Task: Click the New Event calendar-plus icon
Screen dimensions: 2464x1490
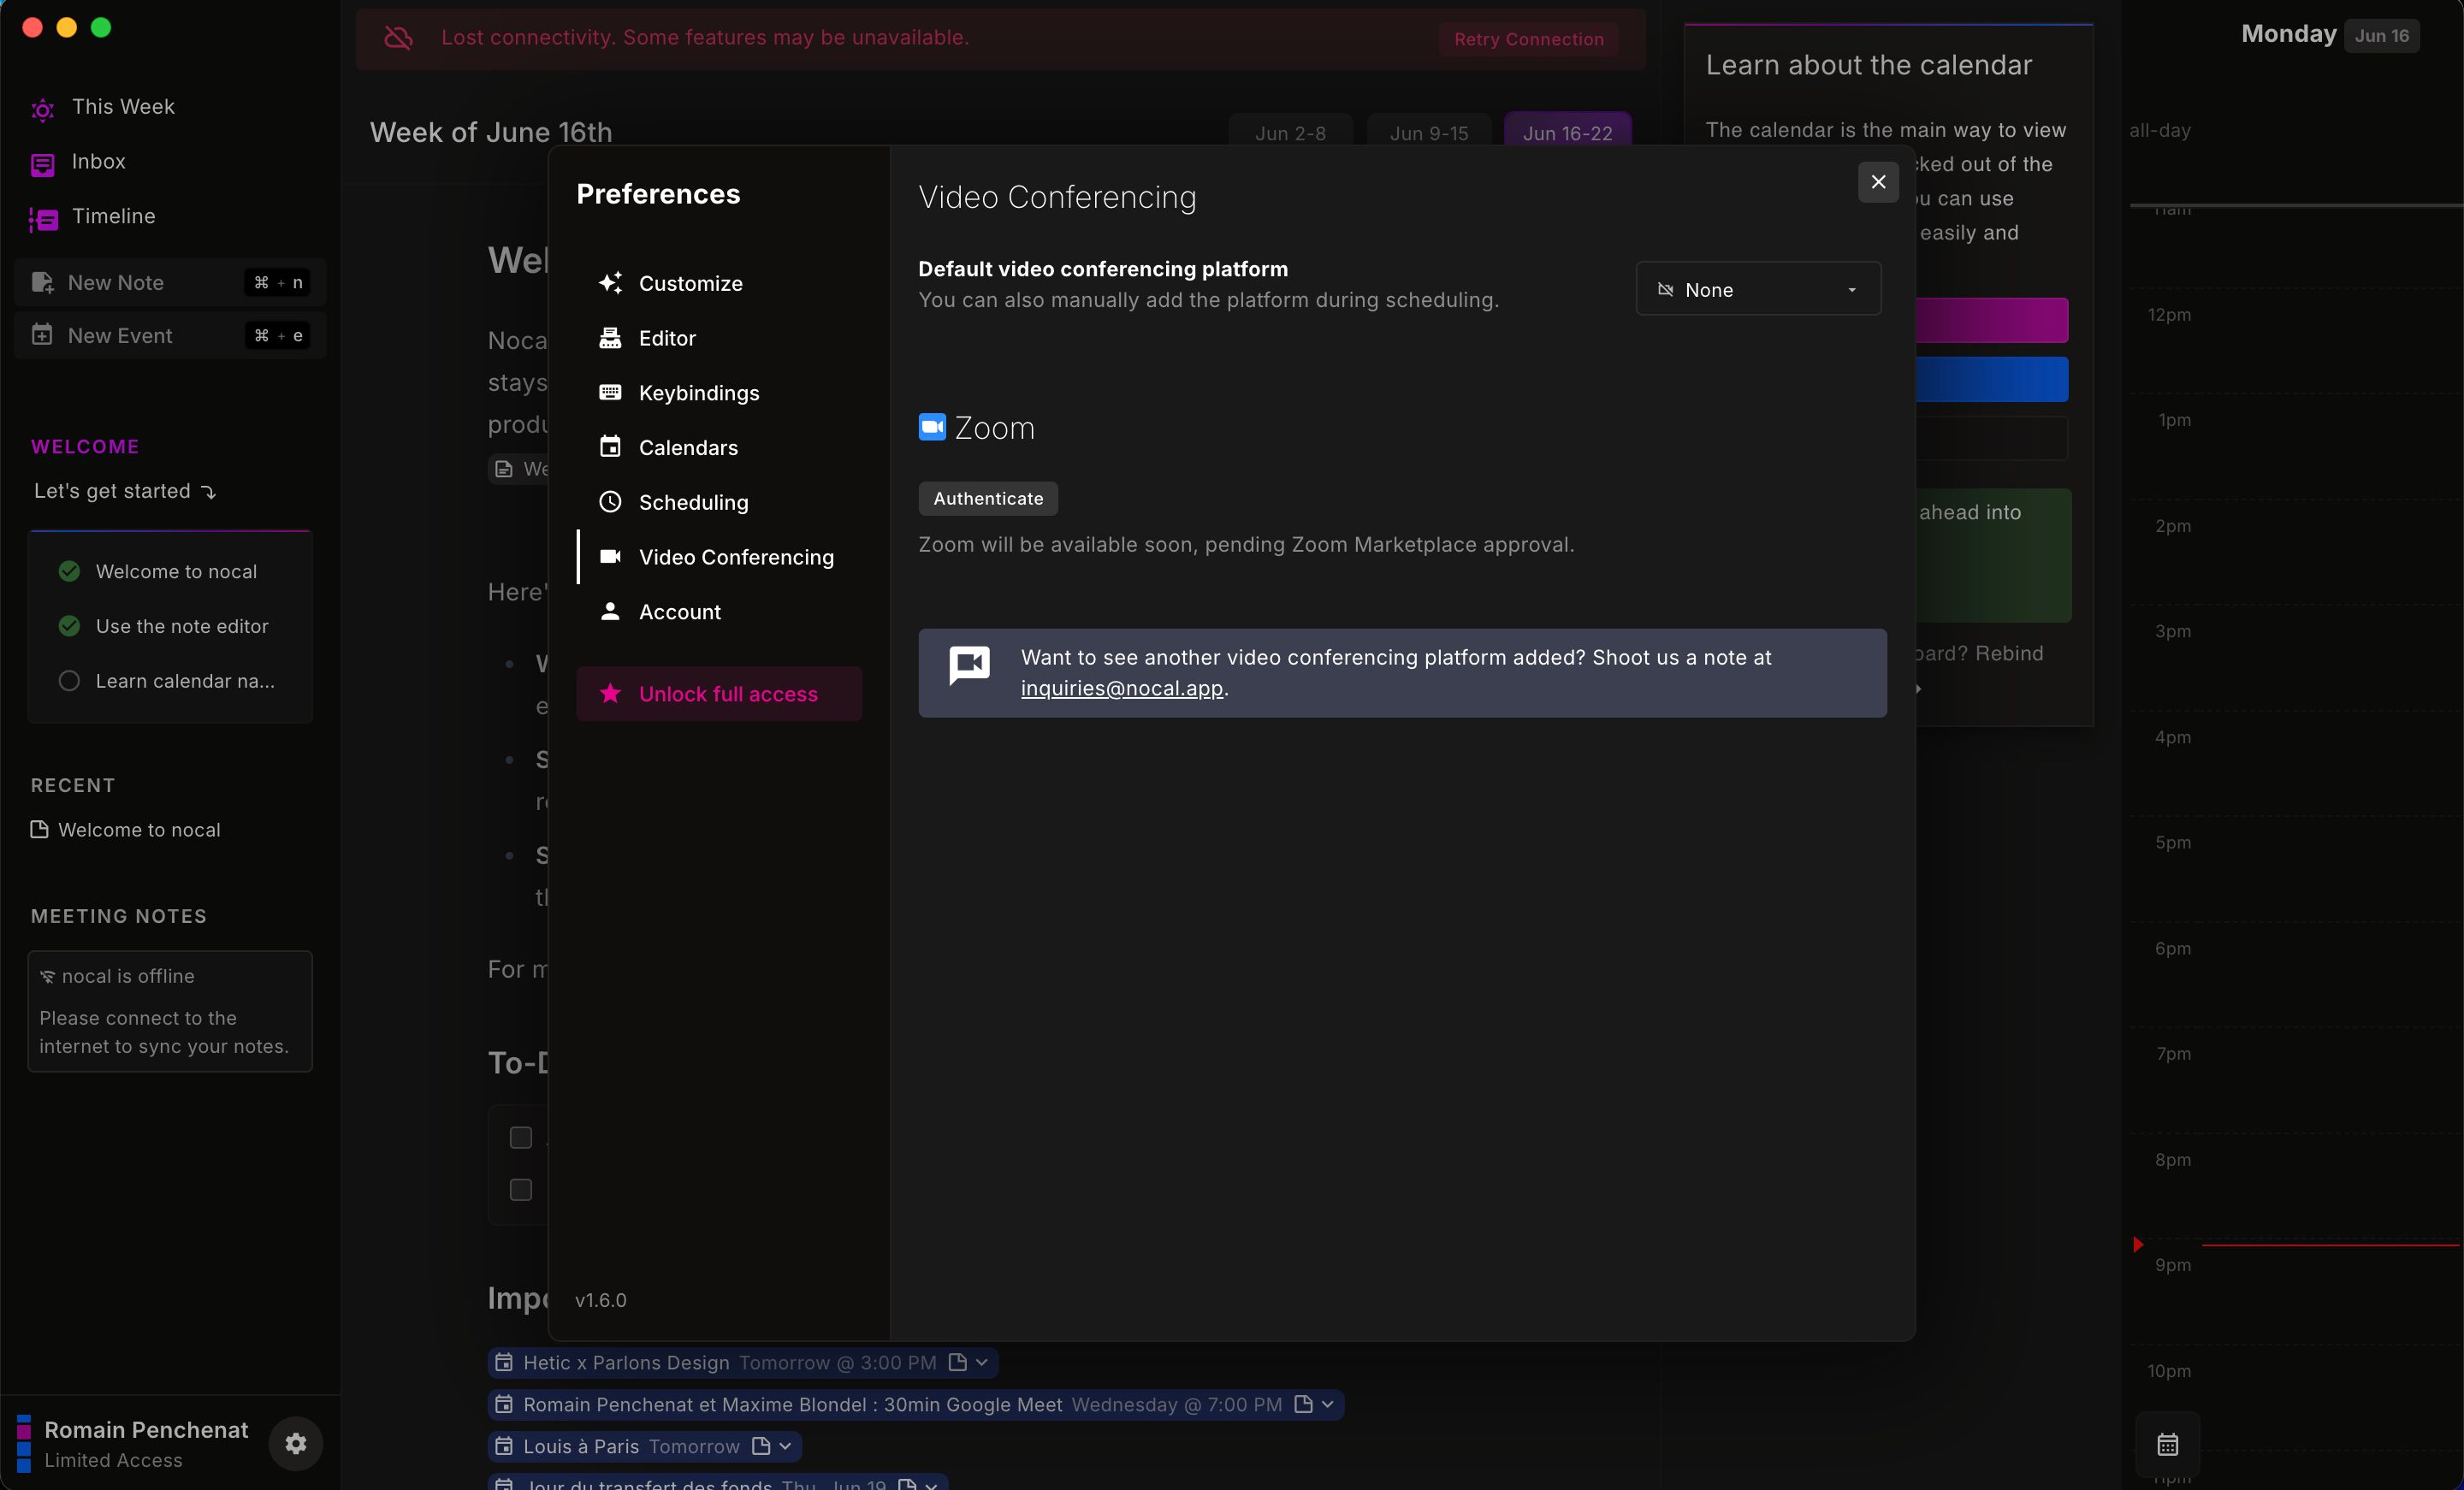Action: point(42,335)
